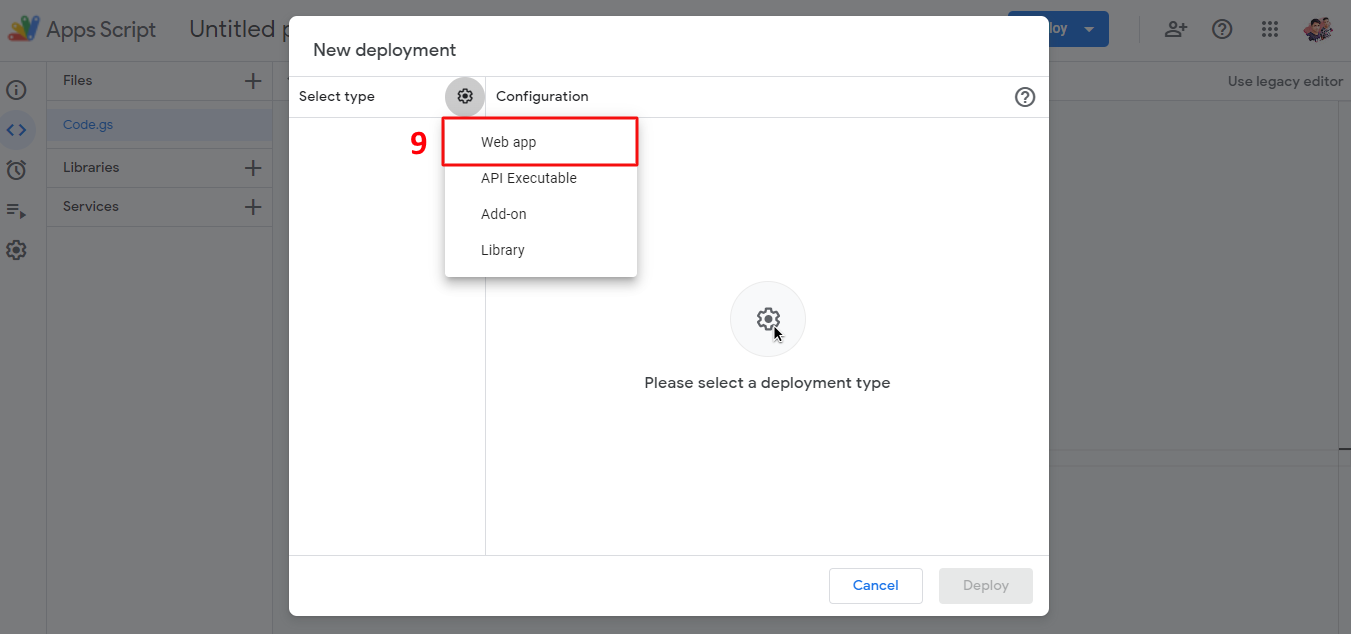The image size is (1351, 634).
Task: Open the Overview info icon in sidebar
Action: point(16,90)
